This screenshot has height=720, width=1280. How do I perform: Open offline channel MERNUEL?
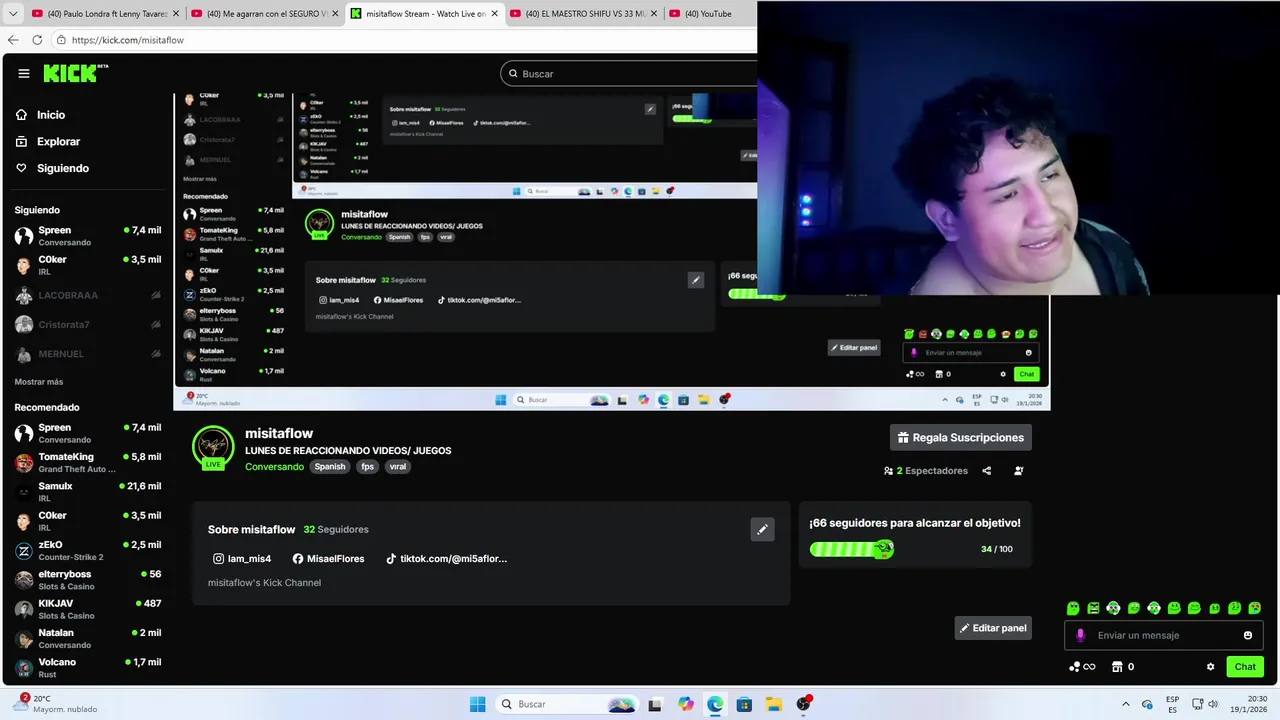(x=88, y=354)
